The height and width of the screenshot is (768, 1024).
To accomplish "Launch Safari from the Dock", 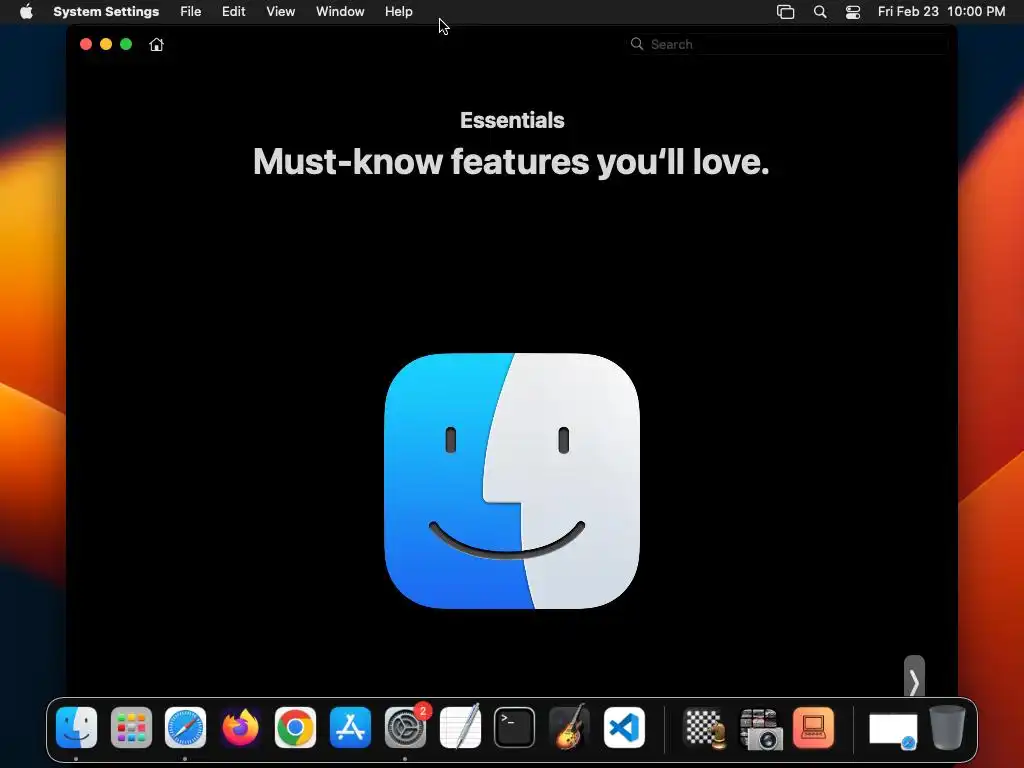I will click(x=185, y=728).
